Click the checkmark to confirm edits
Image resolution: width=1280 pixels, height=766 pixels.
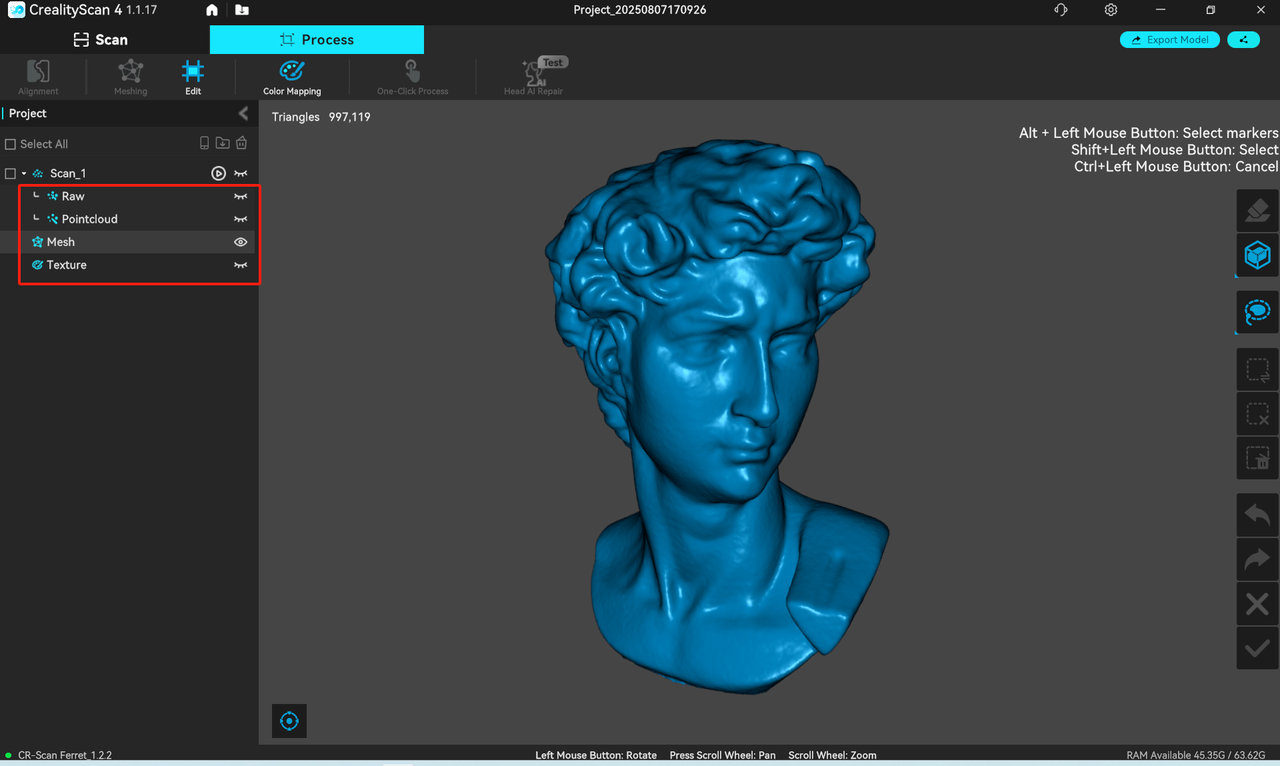[1257, 649]
